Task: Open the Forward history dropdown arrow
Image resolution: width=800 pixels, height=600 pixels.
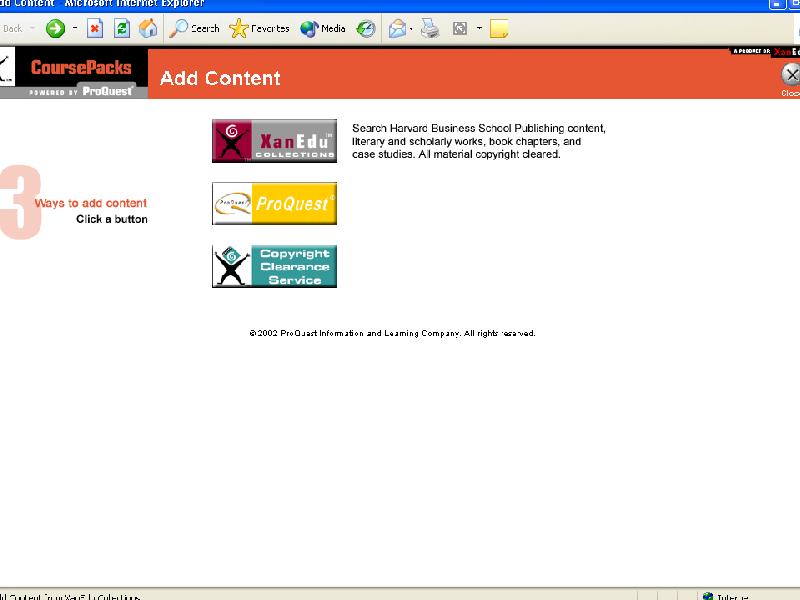Action: [x=75, y=28]
